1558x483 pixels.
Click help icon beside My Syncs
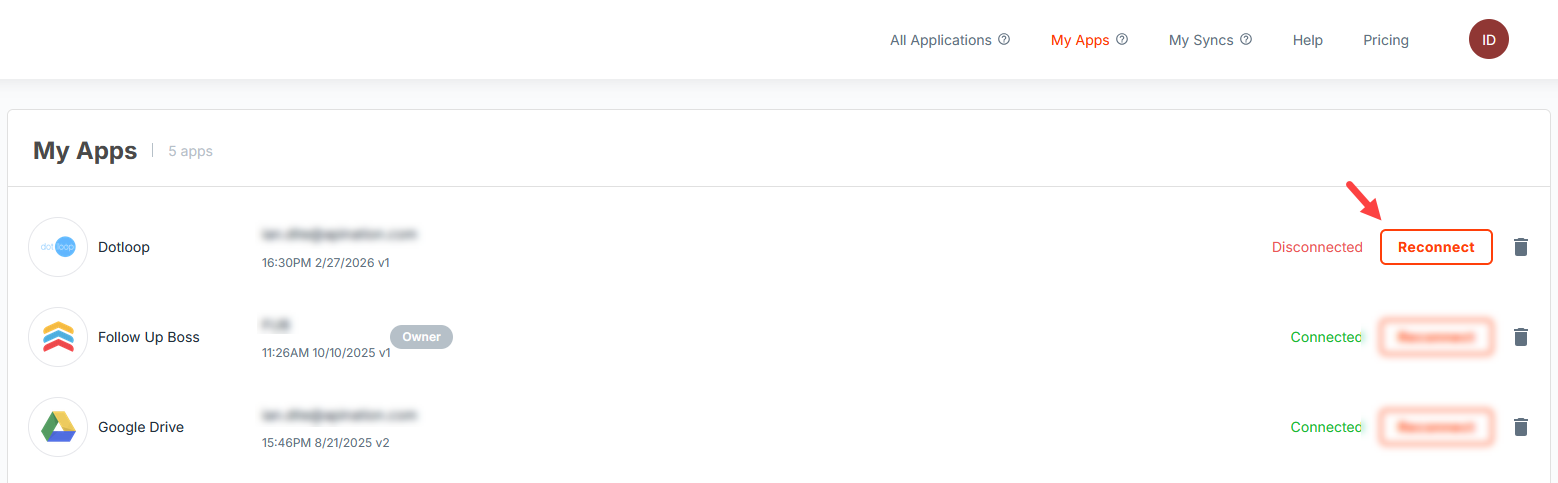click(x=1246, y=40)
